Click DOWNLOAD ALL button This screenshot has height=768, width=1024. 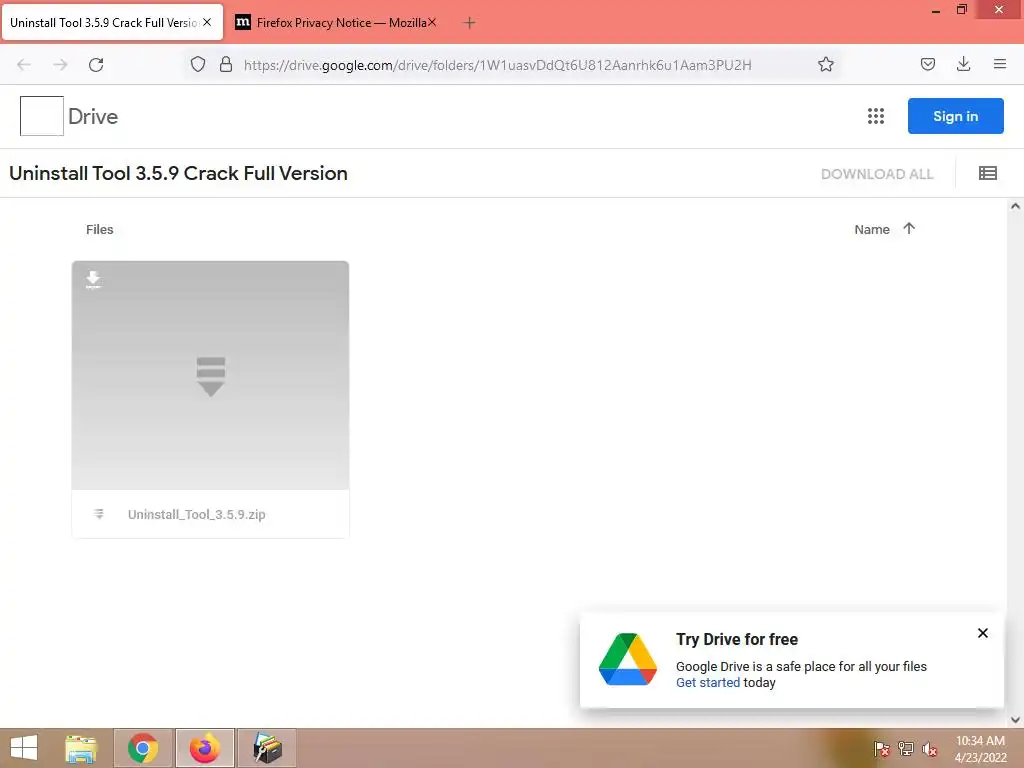877,174
